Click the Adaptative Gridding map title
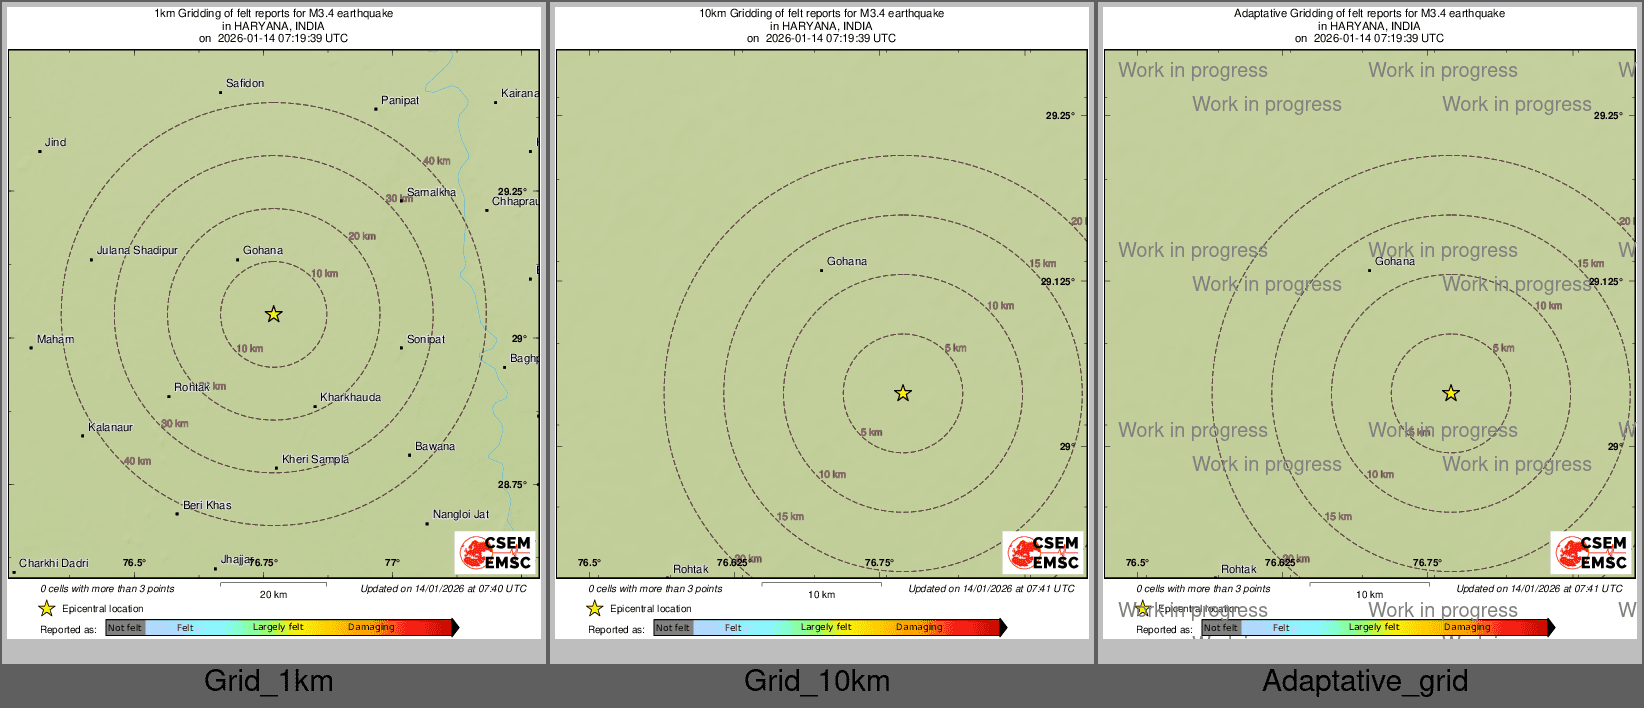Image resolution: width=1644 pixels, height=708 pixels. click(1369, 26)
